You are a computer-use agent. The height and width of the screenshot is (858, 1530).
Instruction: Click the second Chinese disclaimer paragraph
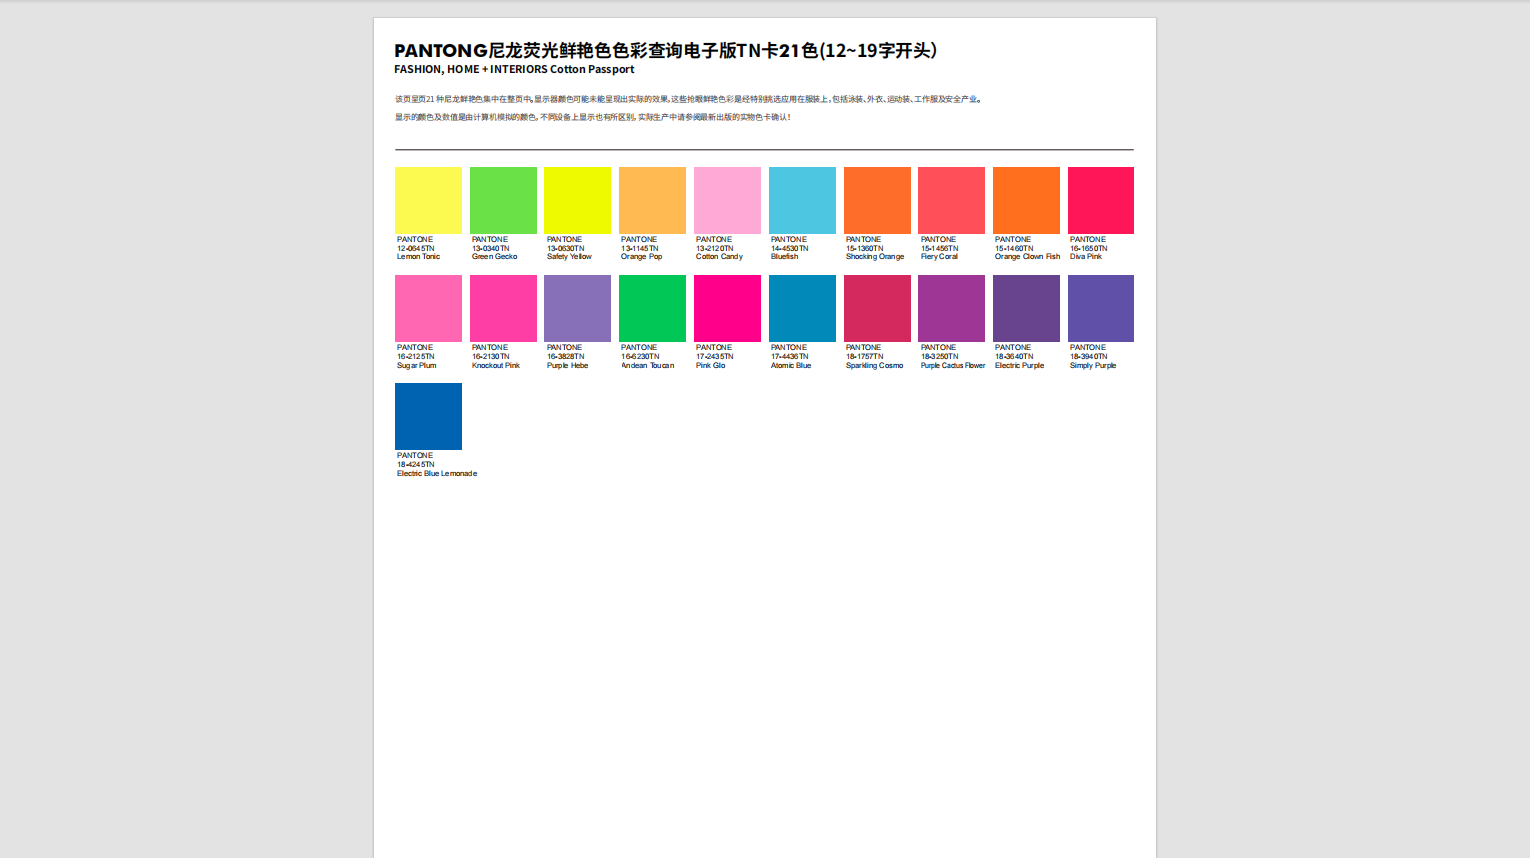click(x=592, y=117)
